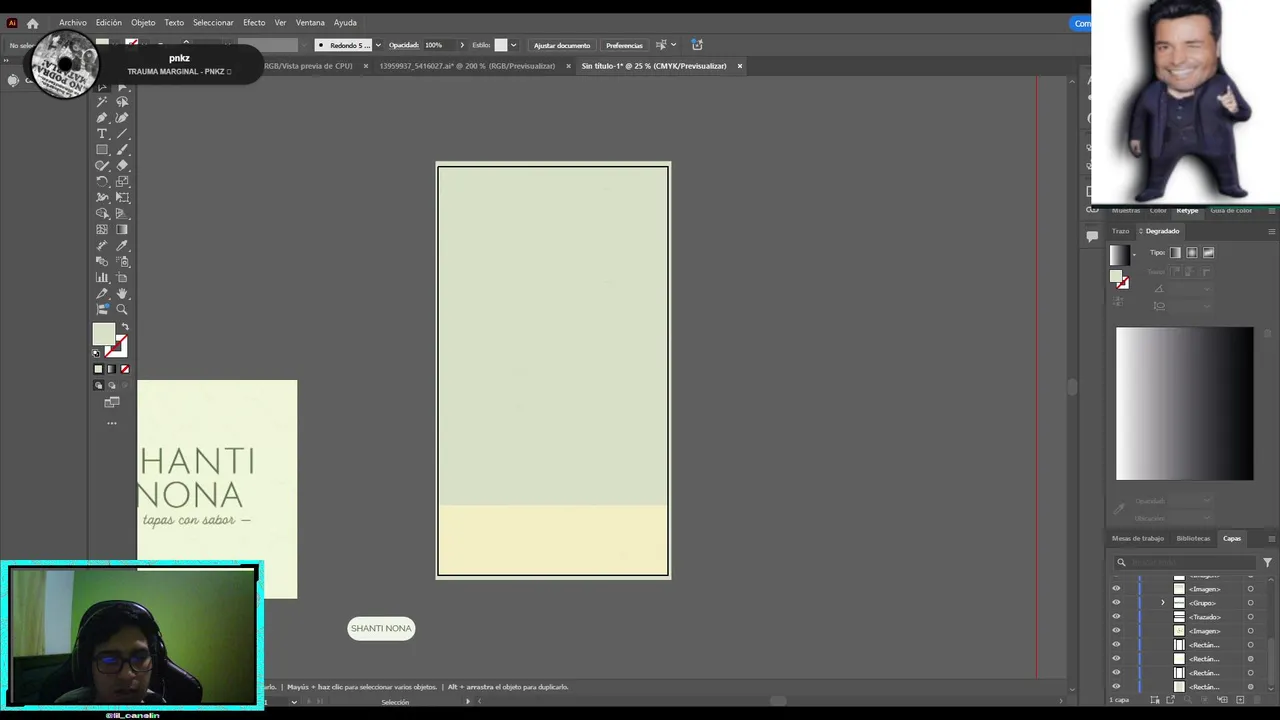Choose freeform gradient type
This screenshot has width=1280, height=720.
(x=1208, y=253)
